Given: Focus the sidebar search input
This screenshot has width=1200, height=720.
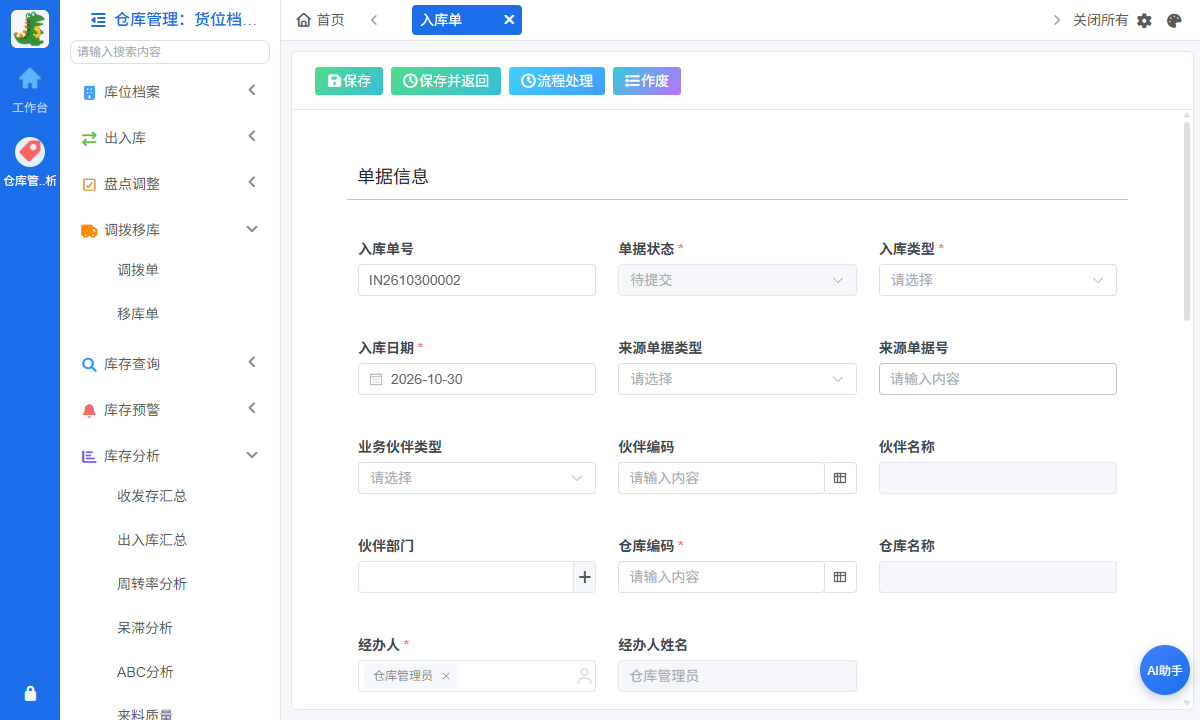Looking at the screenshot, I should tap(170, 52).
